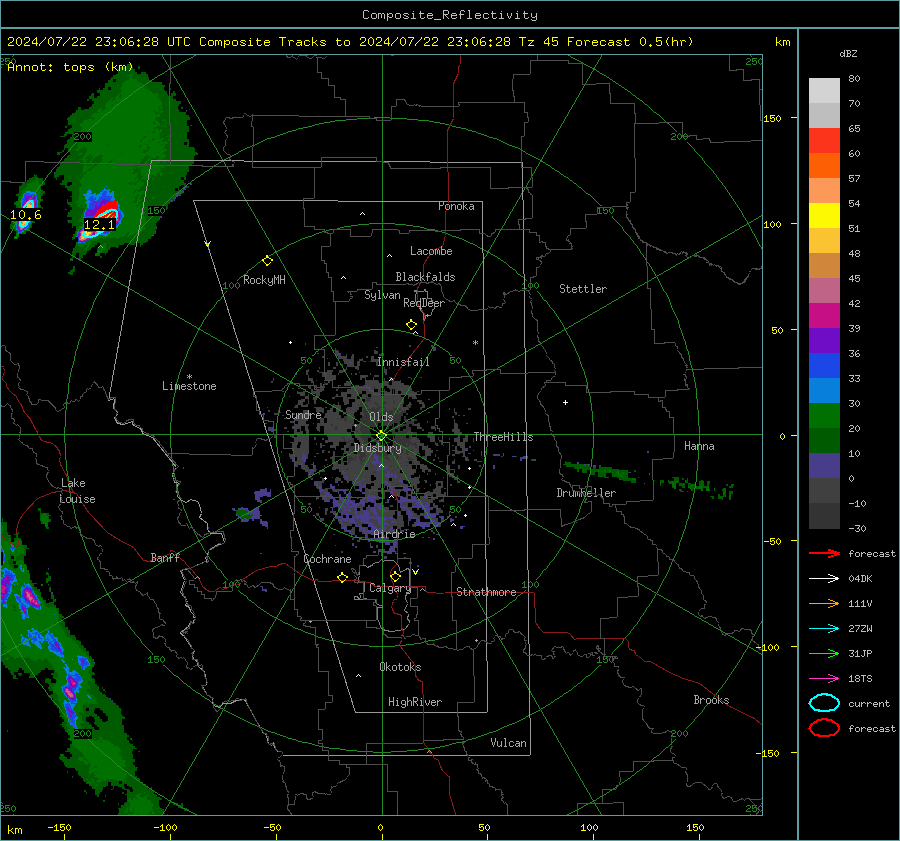Click the cyan current ellipse legend icon

824,703
